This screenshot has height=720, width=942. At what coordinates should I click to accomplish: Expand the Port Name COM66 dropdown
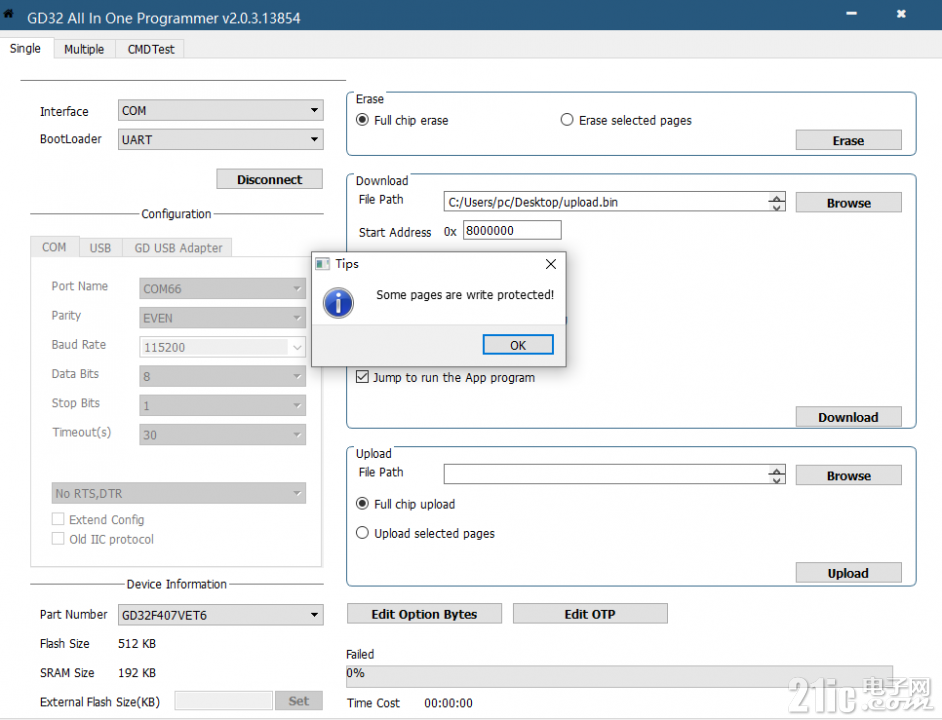(222, 288)
